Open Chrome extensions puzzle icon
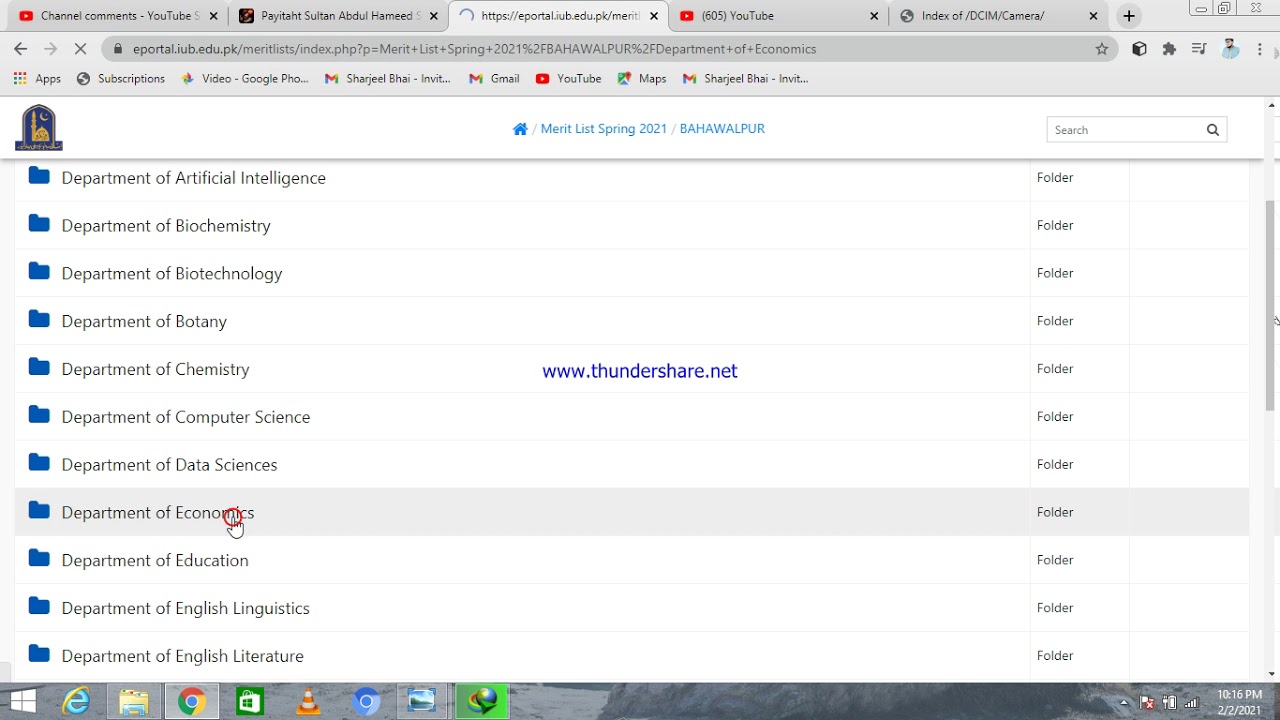Screen dimensions: 1280x720 [x=1169, y=49]
